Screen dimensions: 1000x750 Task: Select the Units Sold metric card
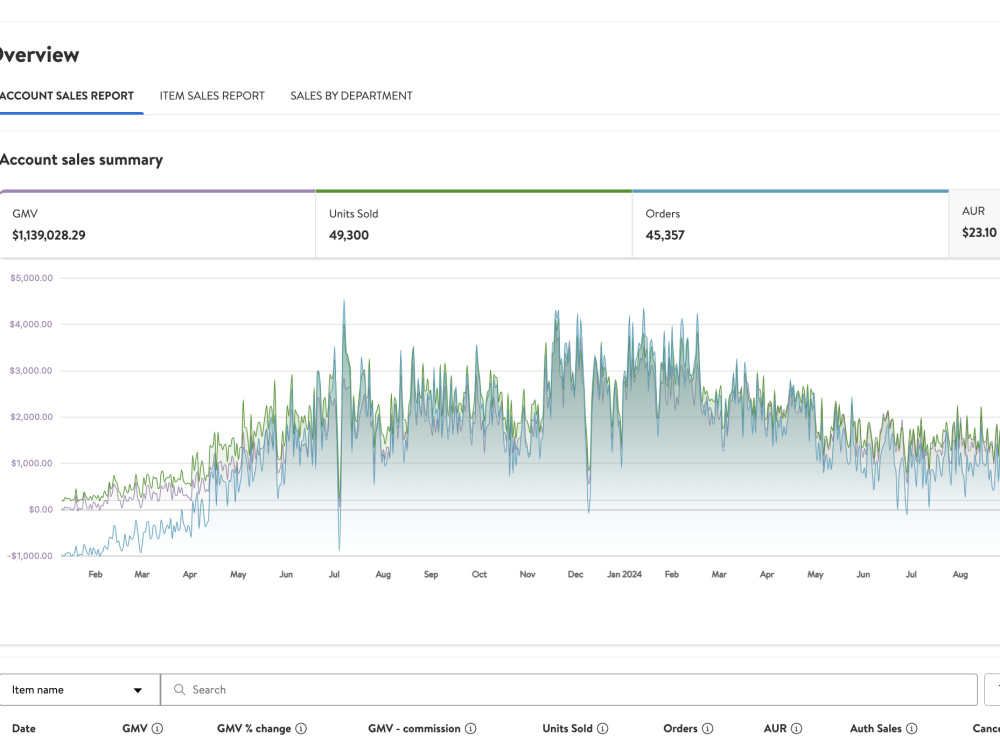tap(474, 224)
